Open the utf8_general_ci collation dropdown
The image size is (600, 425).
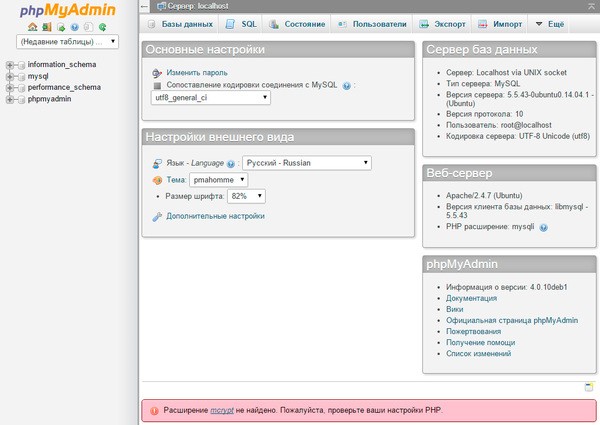point(211,98)
